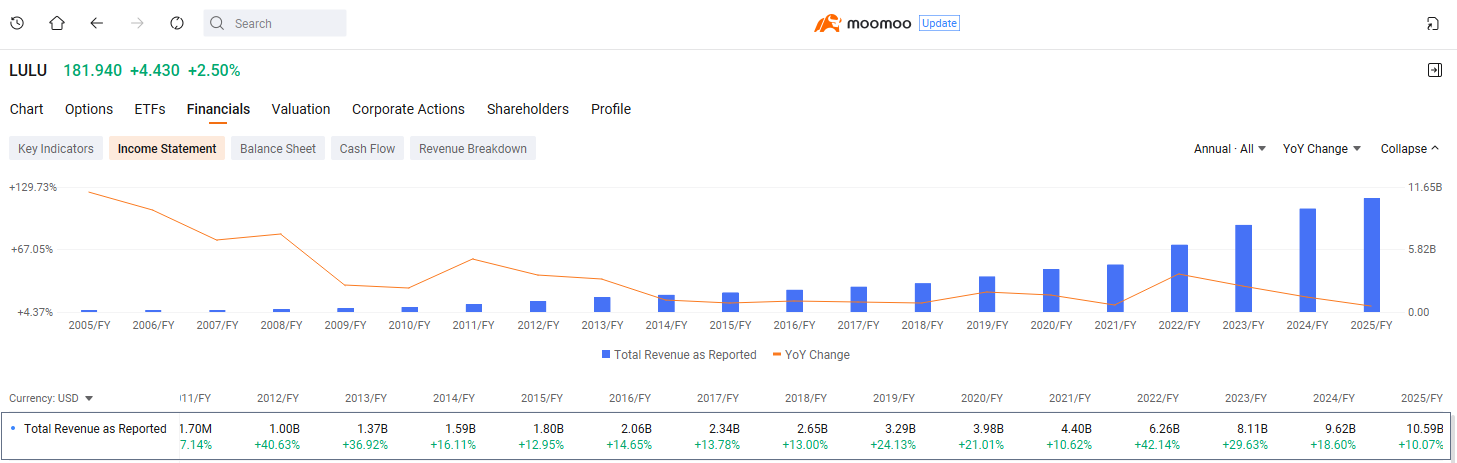
Task: Click the 8.11B value for 2023/FY
Action: point(1250,429)
